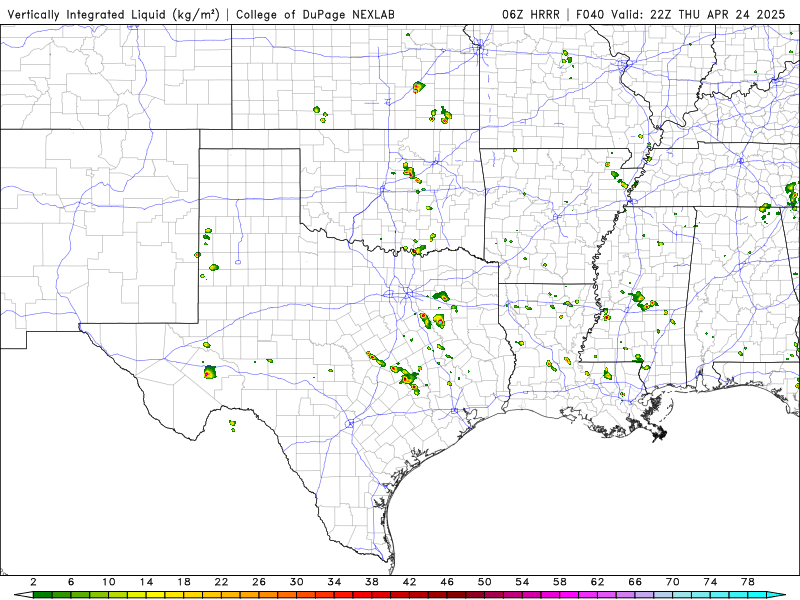Click the '78' label on the color scale

point(747,582)
